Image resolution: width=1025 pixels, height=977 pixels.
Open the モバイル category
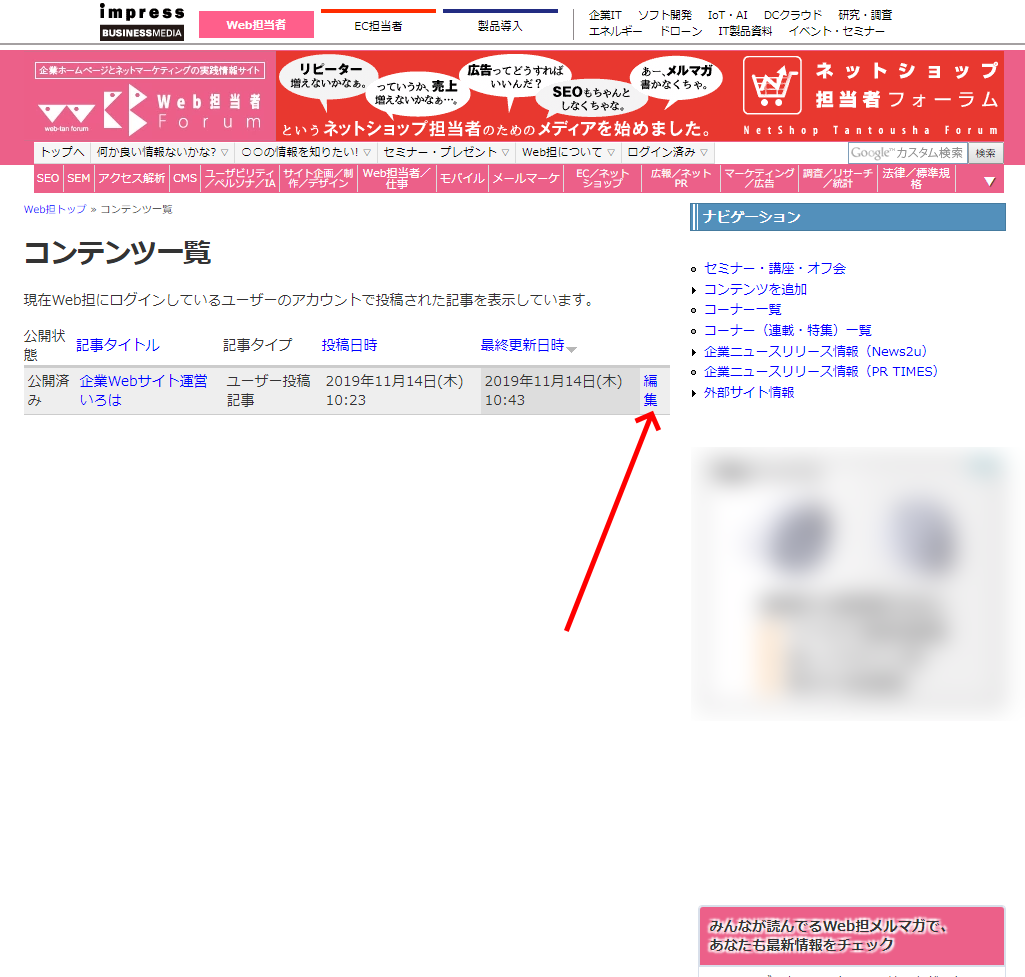click(x=462, y=178)
